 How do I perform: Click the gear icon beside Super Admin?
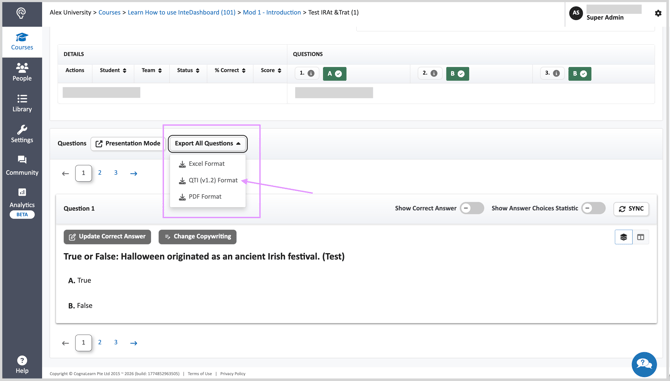658,13
